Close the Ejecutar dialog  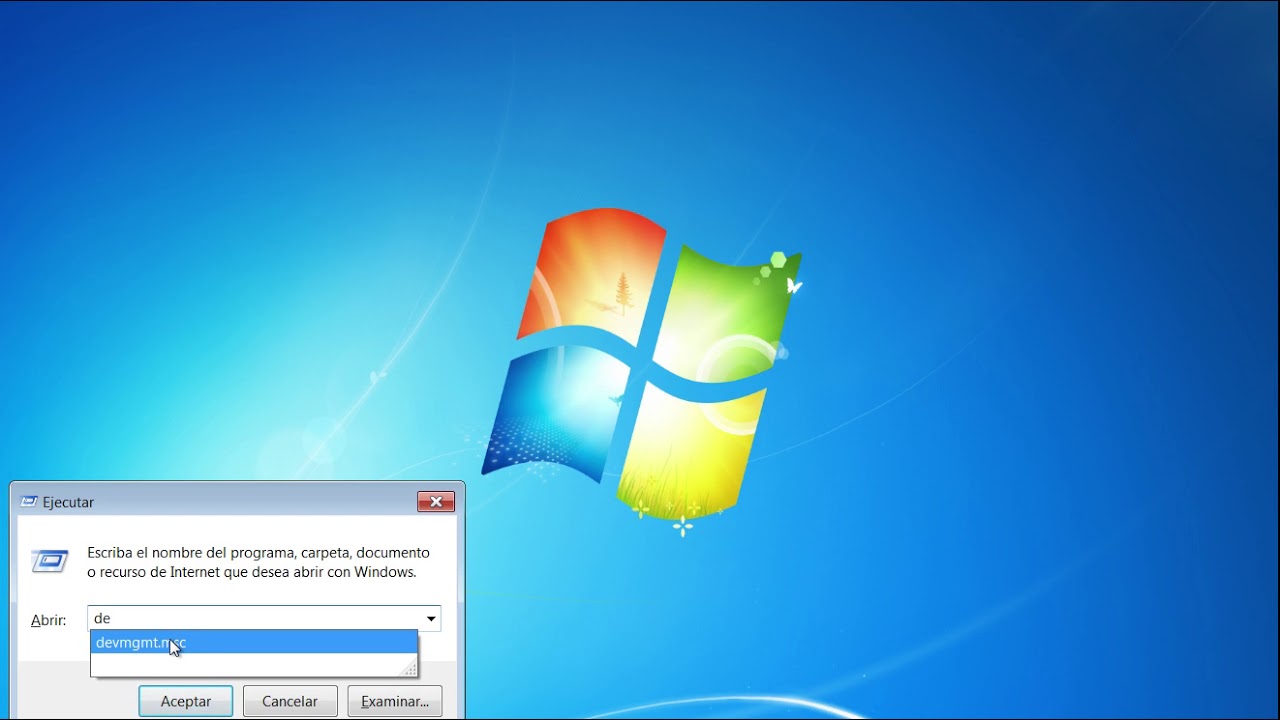(x=436, y=502)
